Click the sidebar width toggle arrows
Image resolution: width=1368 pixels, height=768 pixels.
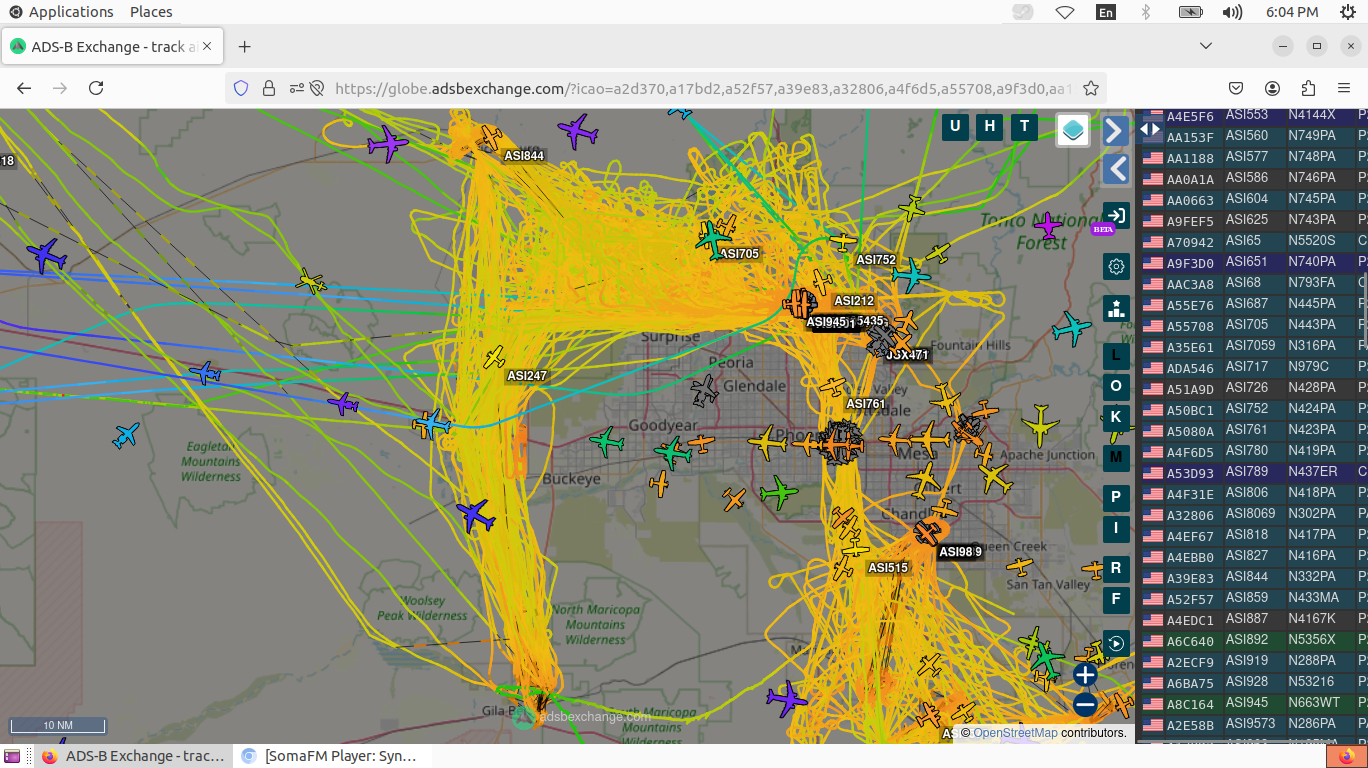1150,129
